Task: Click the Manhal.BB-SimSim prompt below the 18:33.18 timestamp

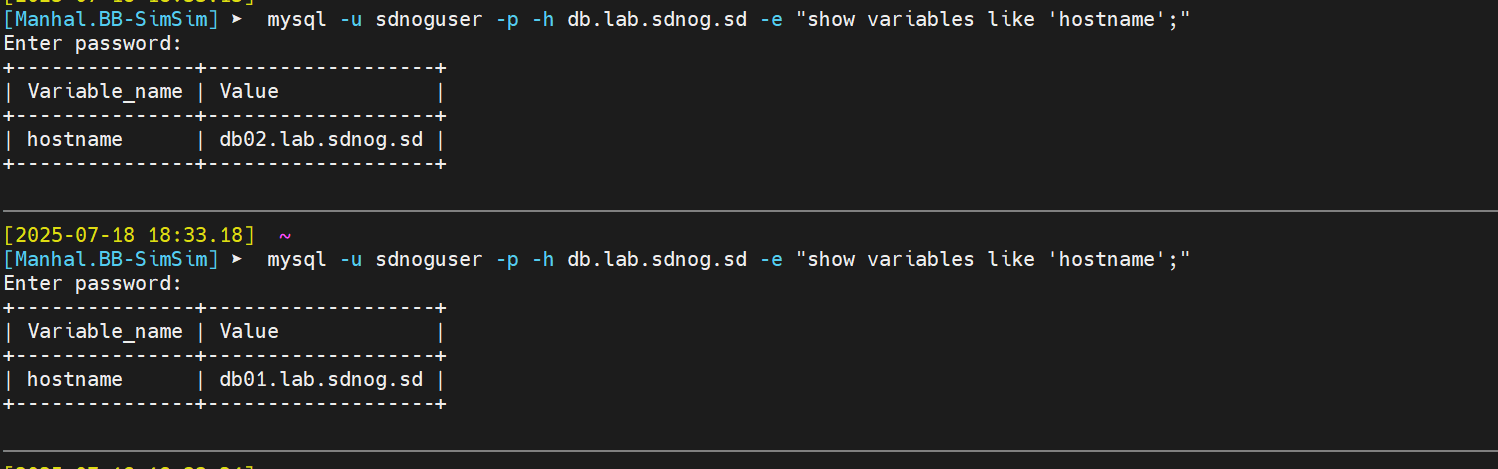Action: point(111,259)
